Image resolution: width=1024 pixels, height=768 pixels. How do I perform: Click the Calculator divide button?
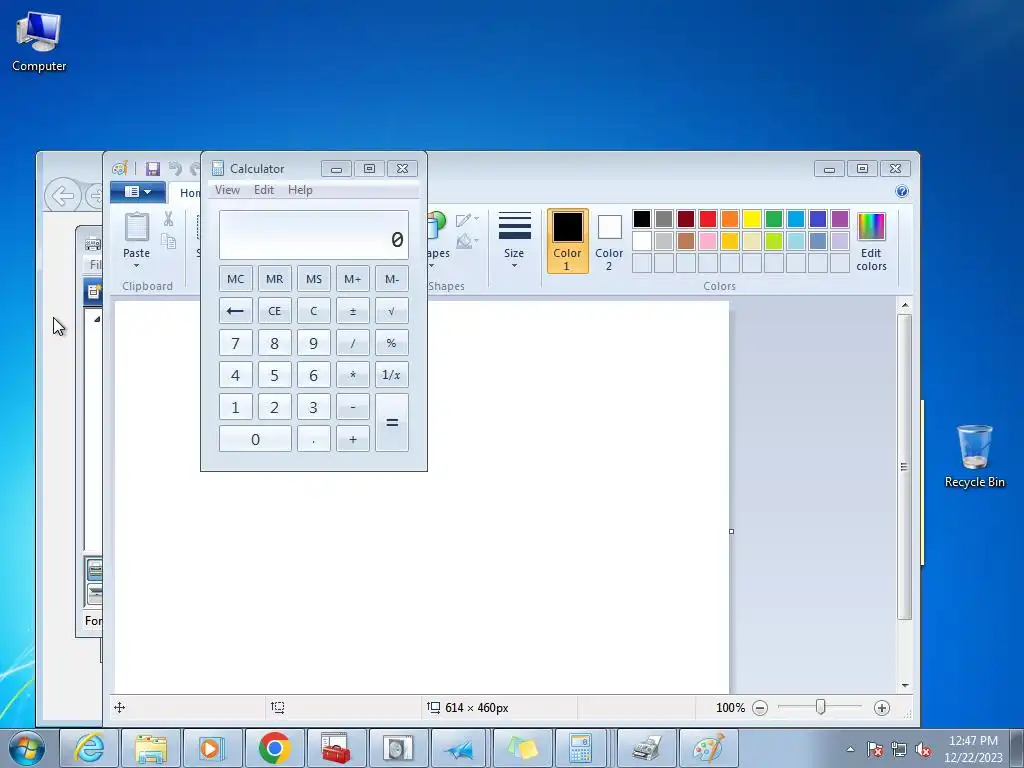point(353,343)
